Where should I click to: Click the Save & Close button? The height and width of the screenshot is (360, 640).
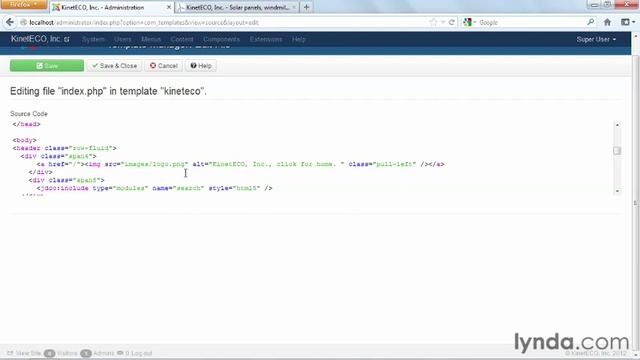114,66
